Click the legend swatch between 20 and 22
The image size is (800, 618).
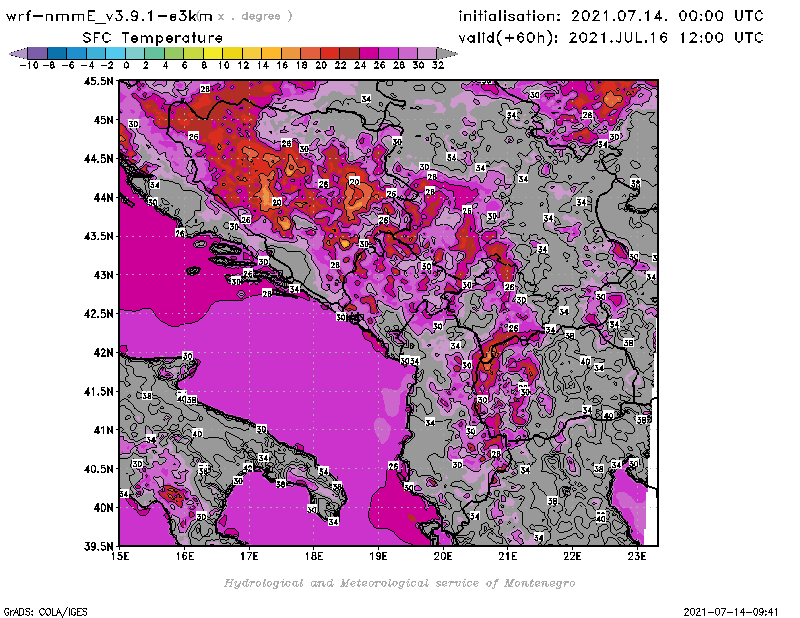coord(330,53)
